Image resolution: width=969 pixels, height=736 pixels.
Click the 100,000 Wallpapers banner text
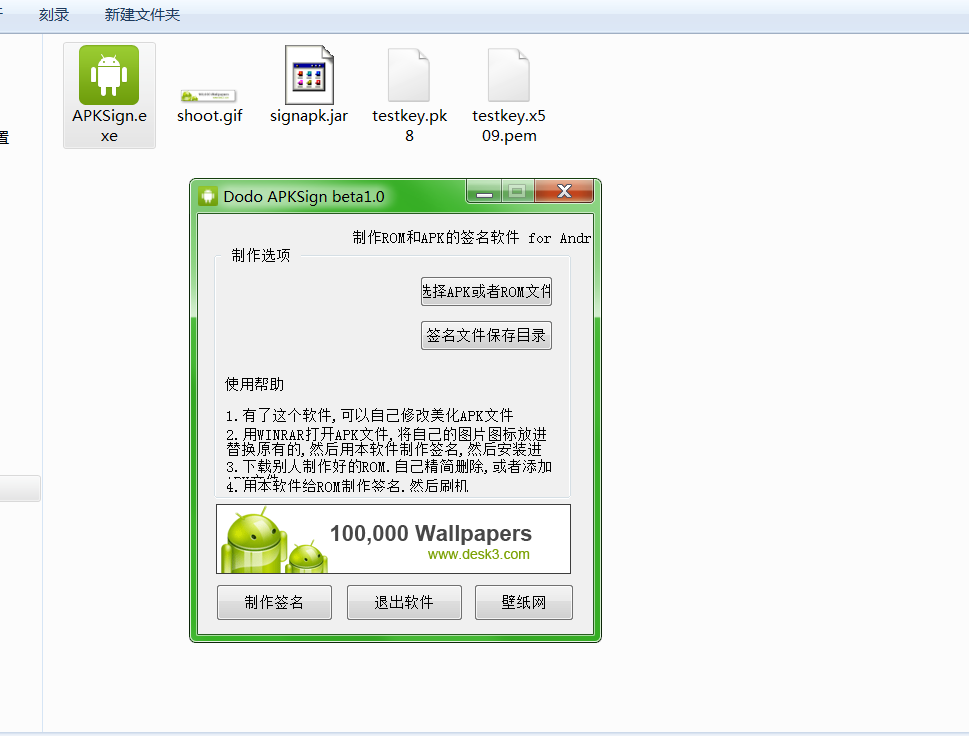point(431,534)
